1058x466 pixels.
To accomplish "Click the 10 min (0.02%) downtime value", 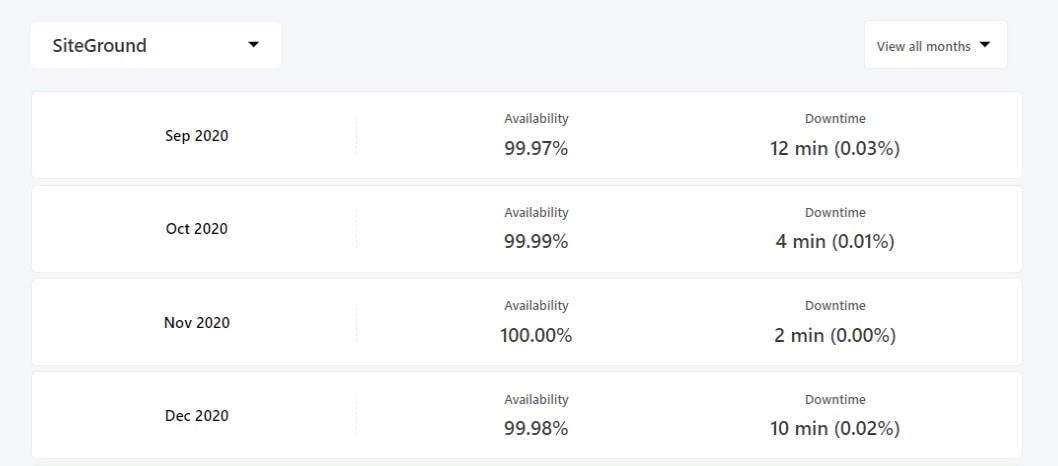I will click(x=835, y=428).
